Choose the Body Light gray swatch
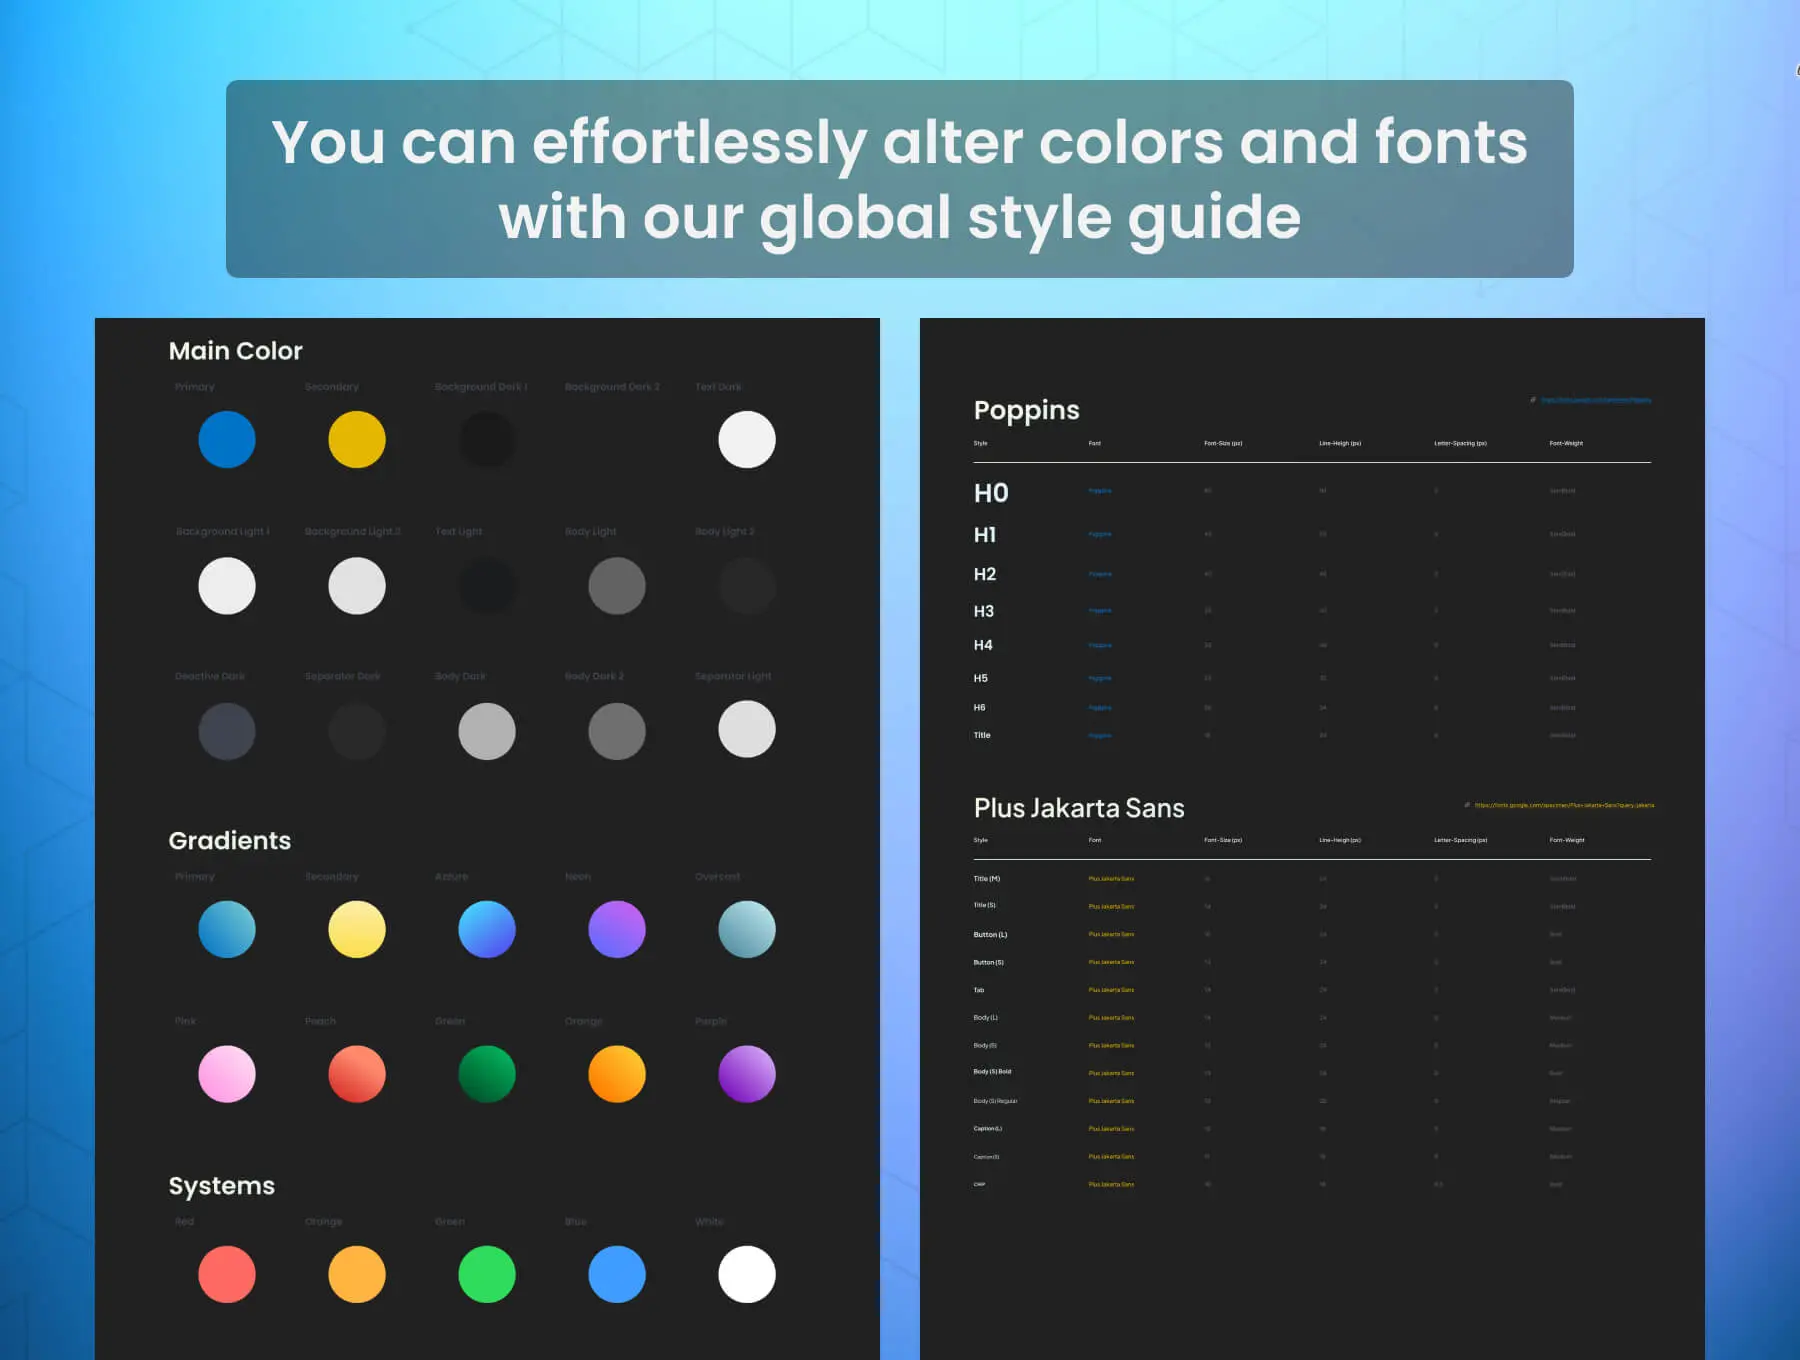This screenshot has height=1360, width=1800. coord(617,586)
